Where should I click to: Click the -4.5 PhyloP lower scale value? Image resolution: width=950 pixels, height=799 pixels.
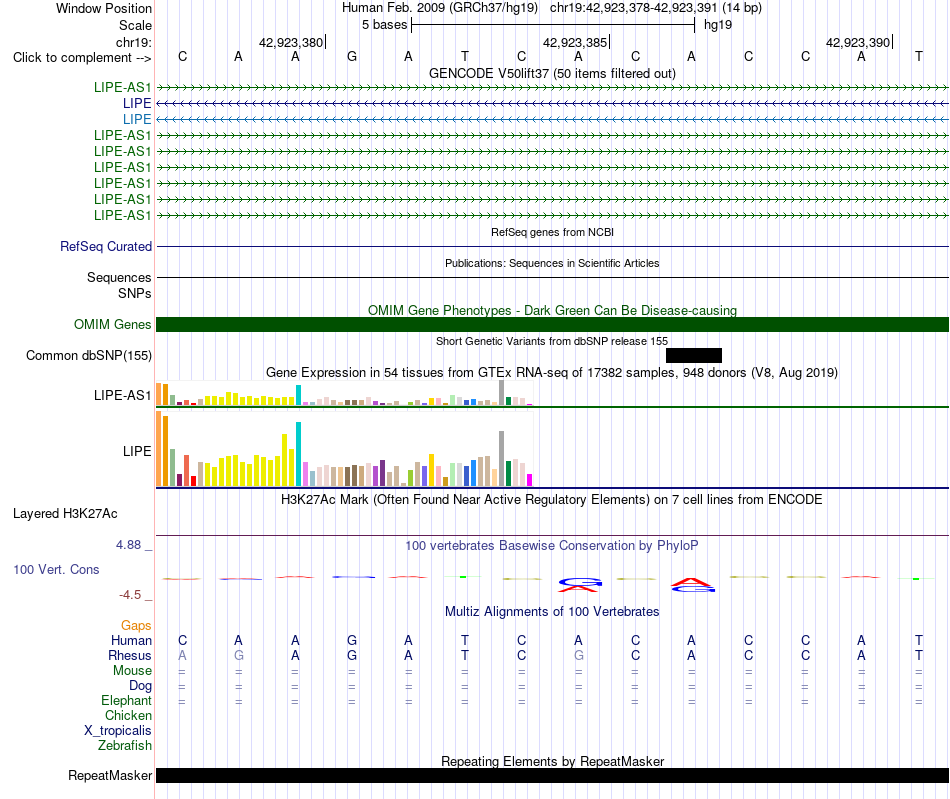point(130,595)
